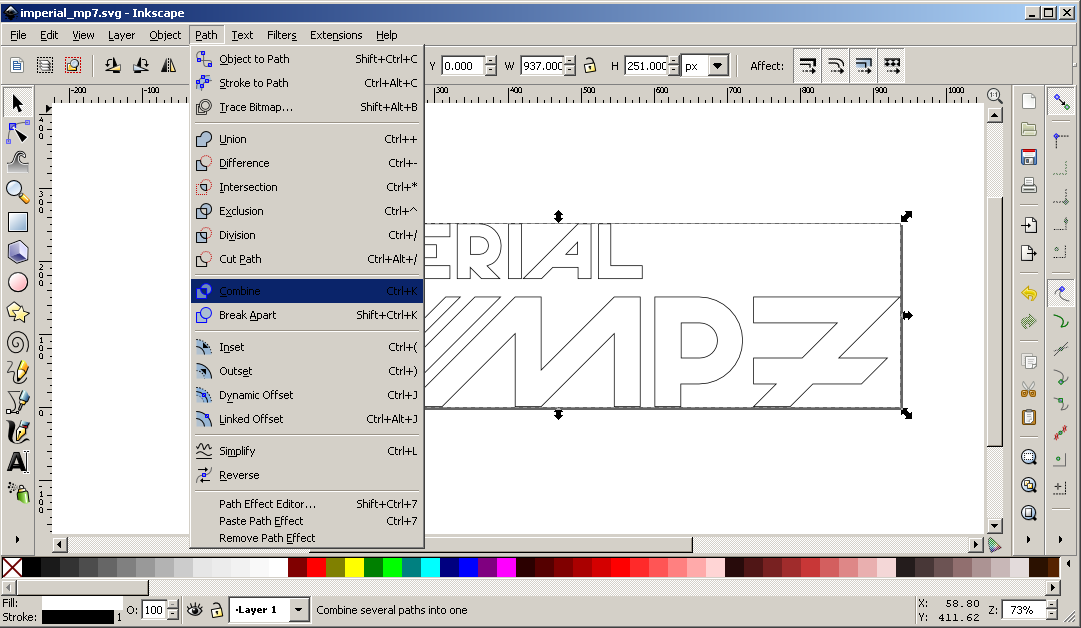Choose Break Apart from the Path menu

pos(247,315)
